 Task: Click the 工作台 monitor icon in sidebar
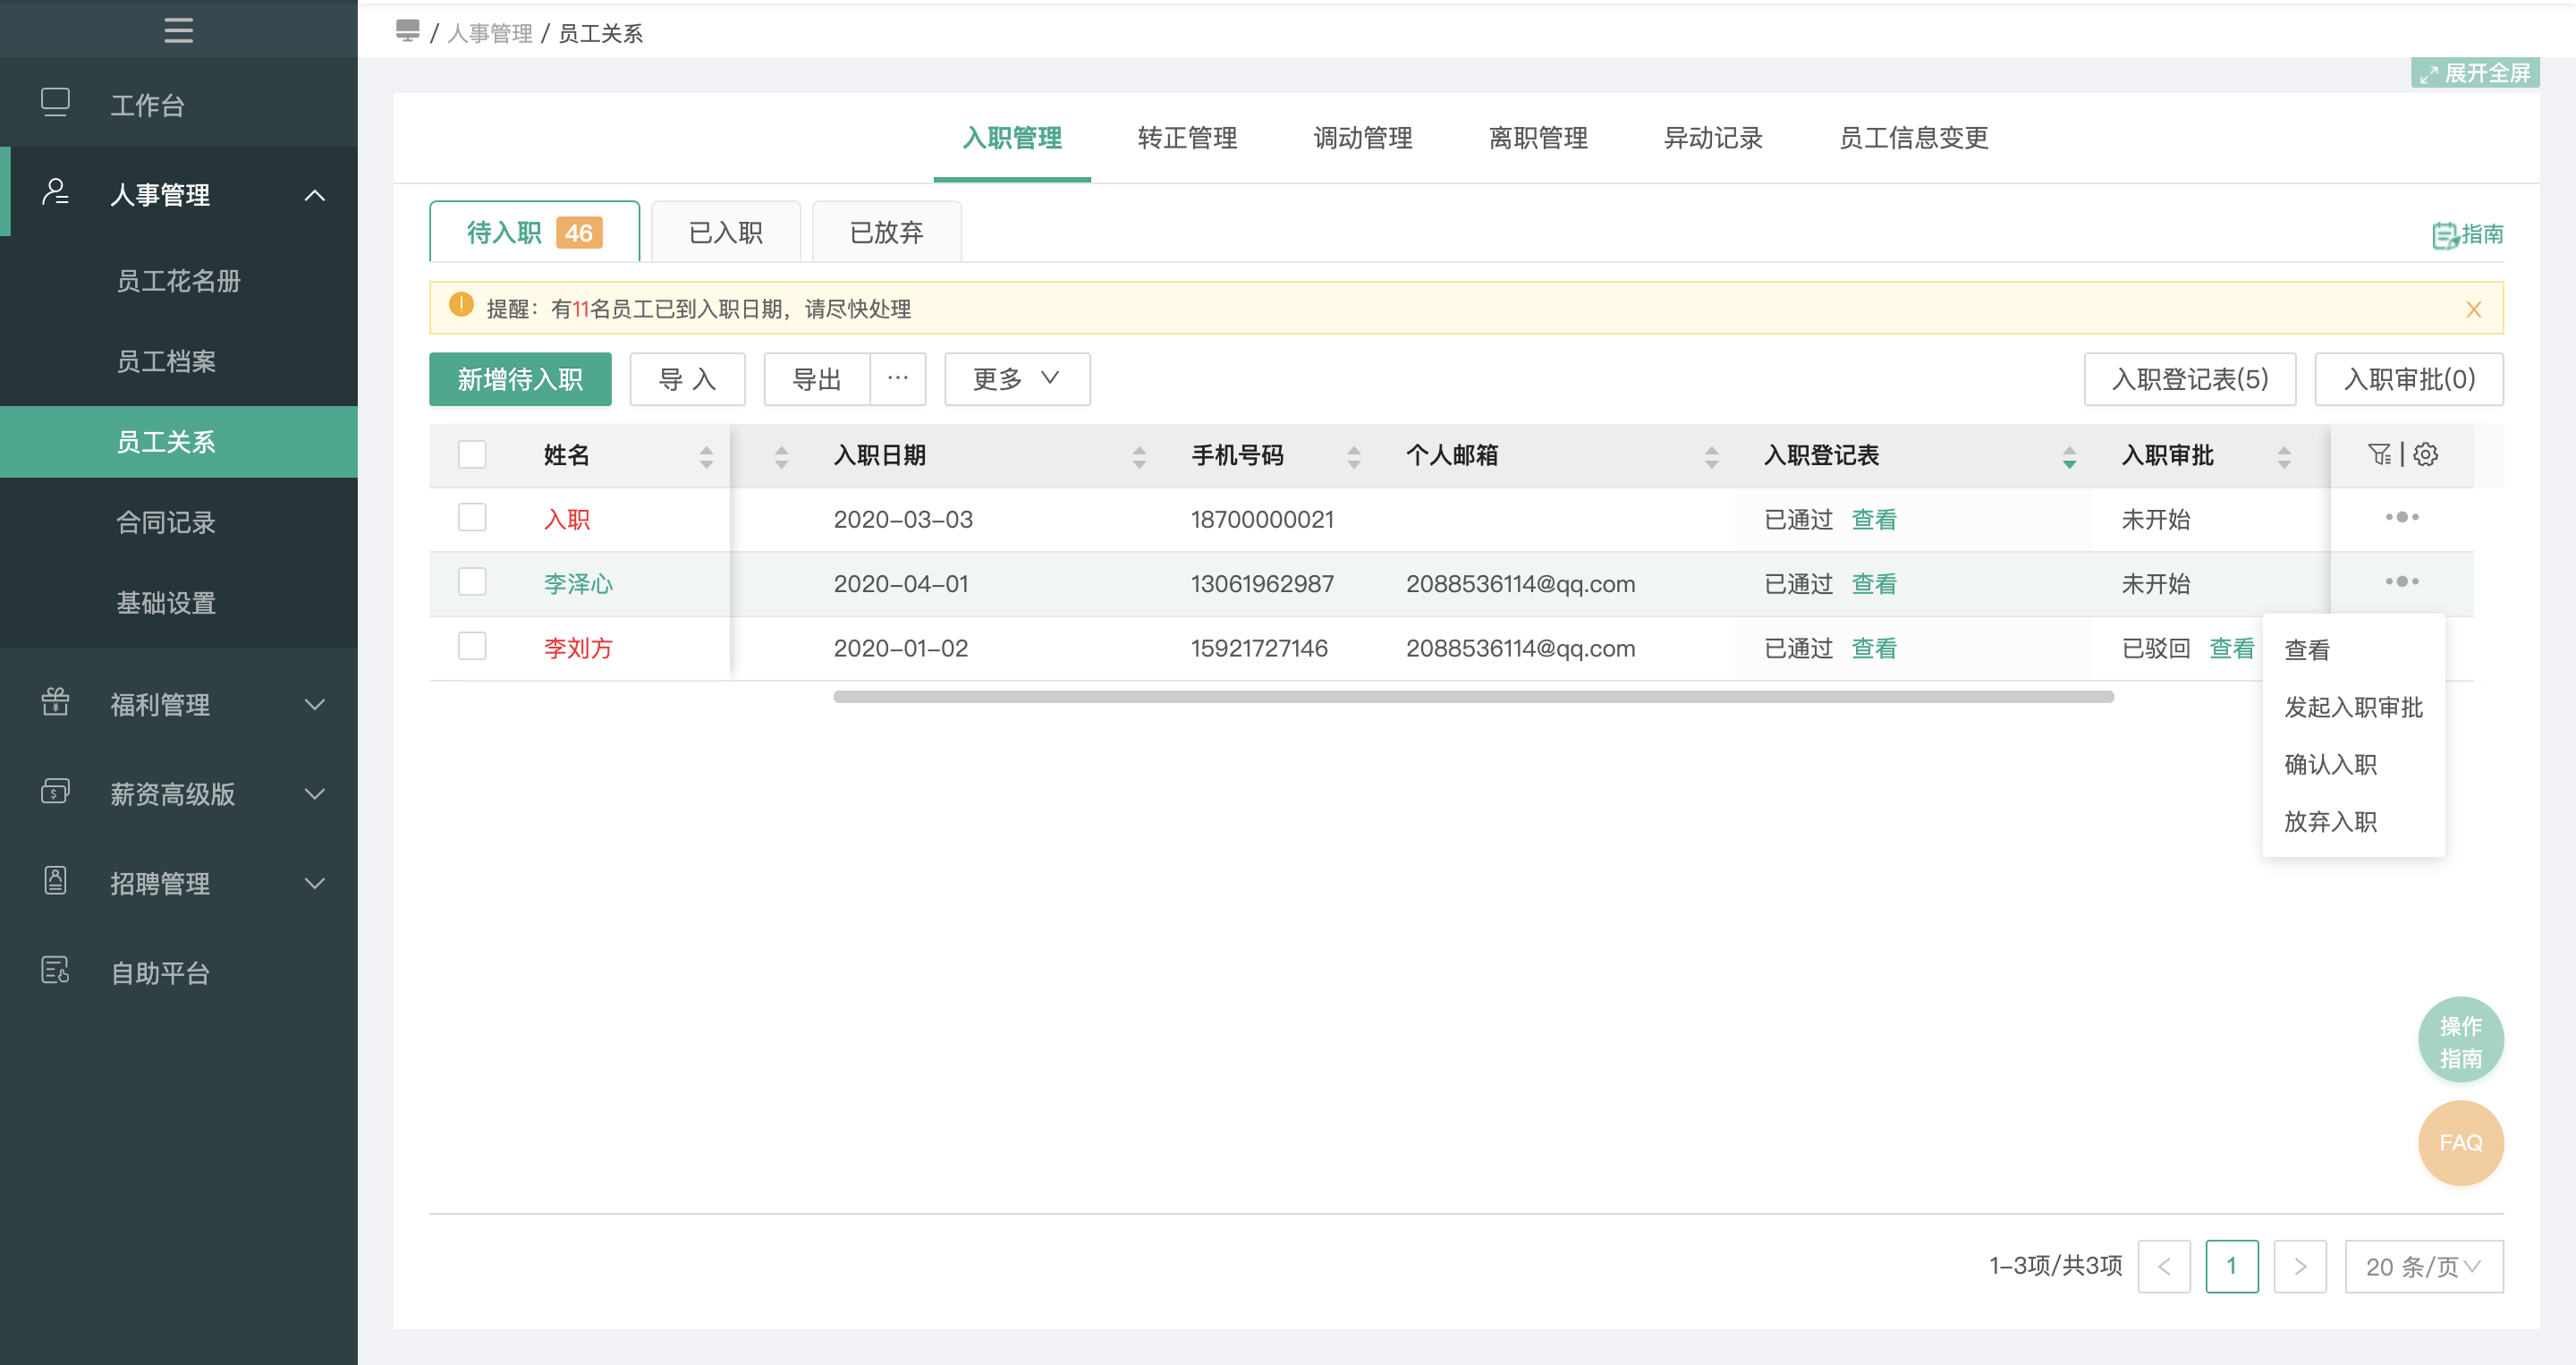pos(55,103)
